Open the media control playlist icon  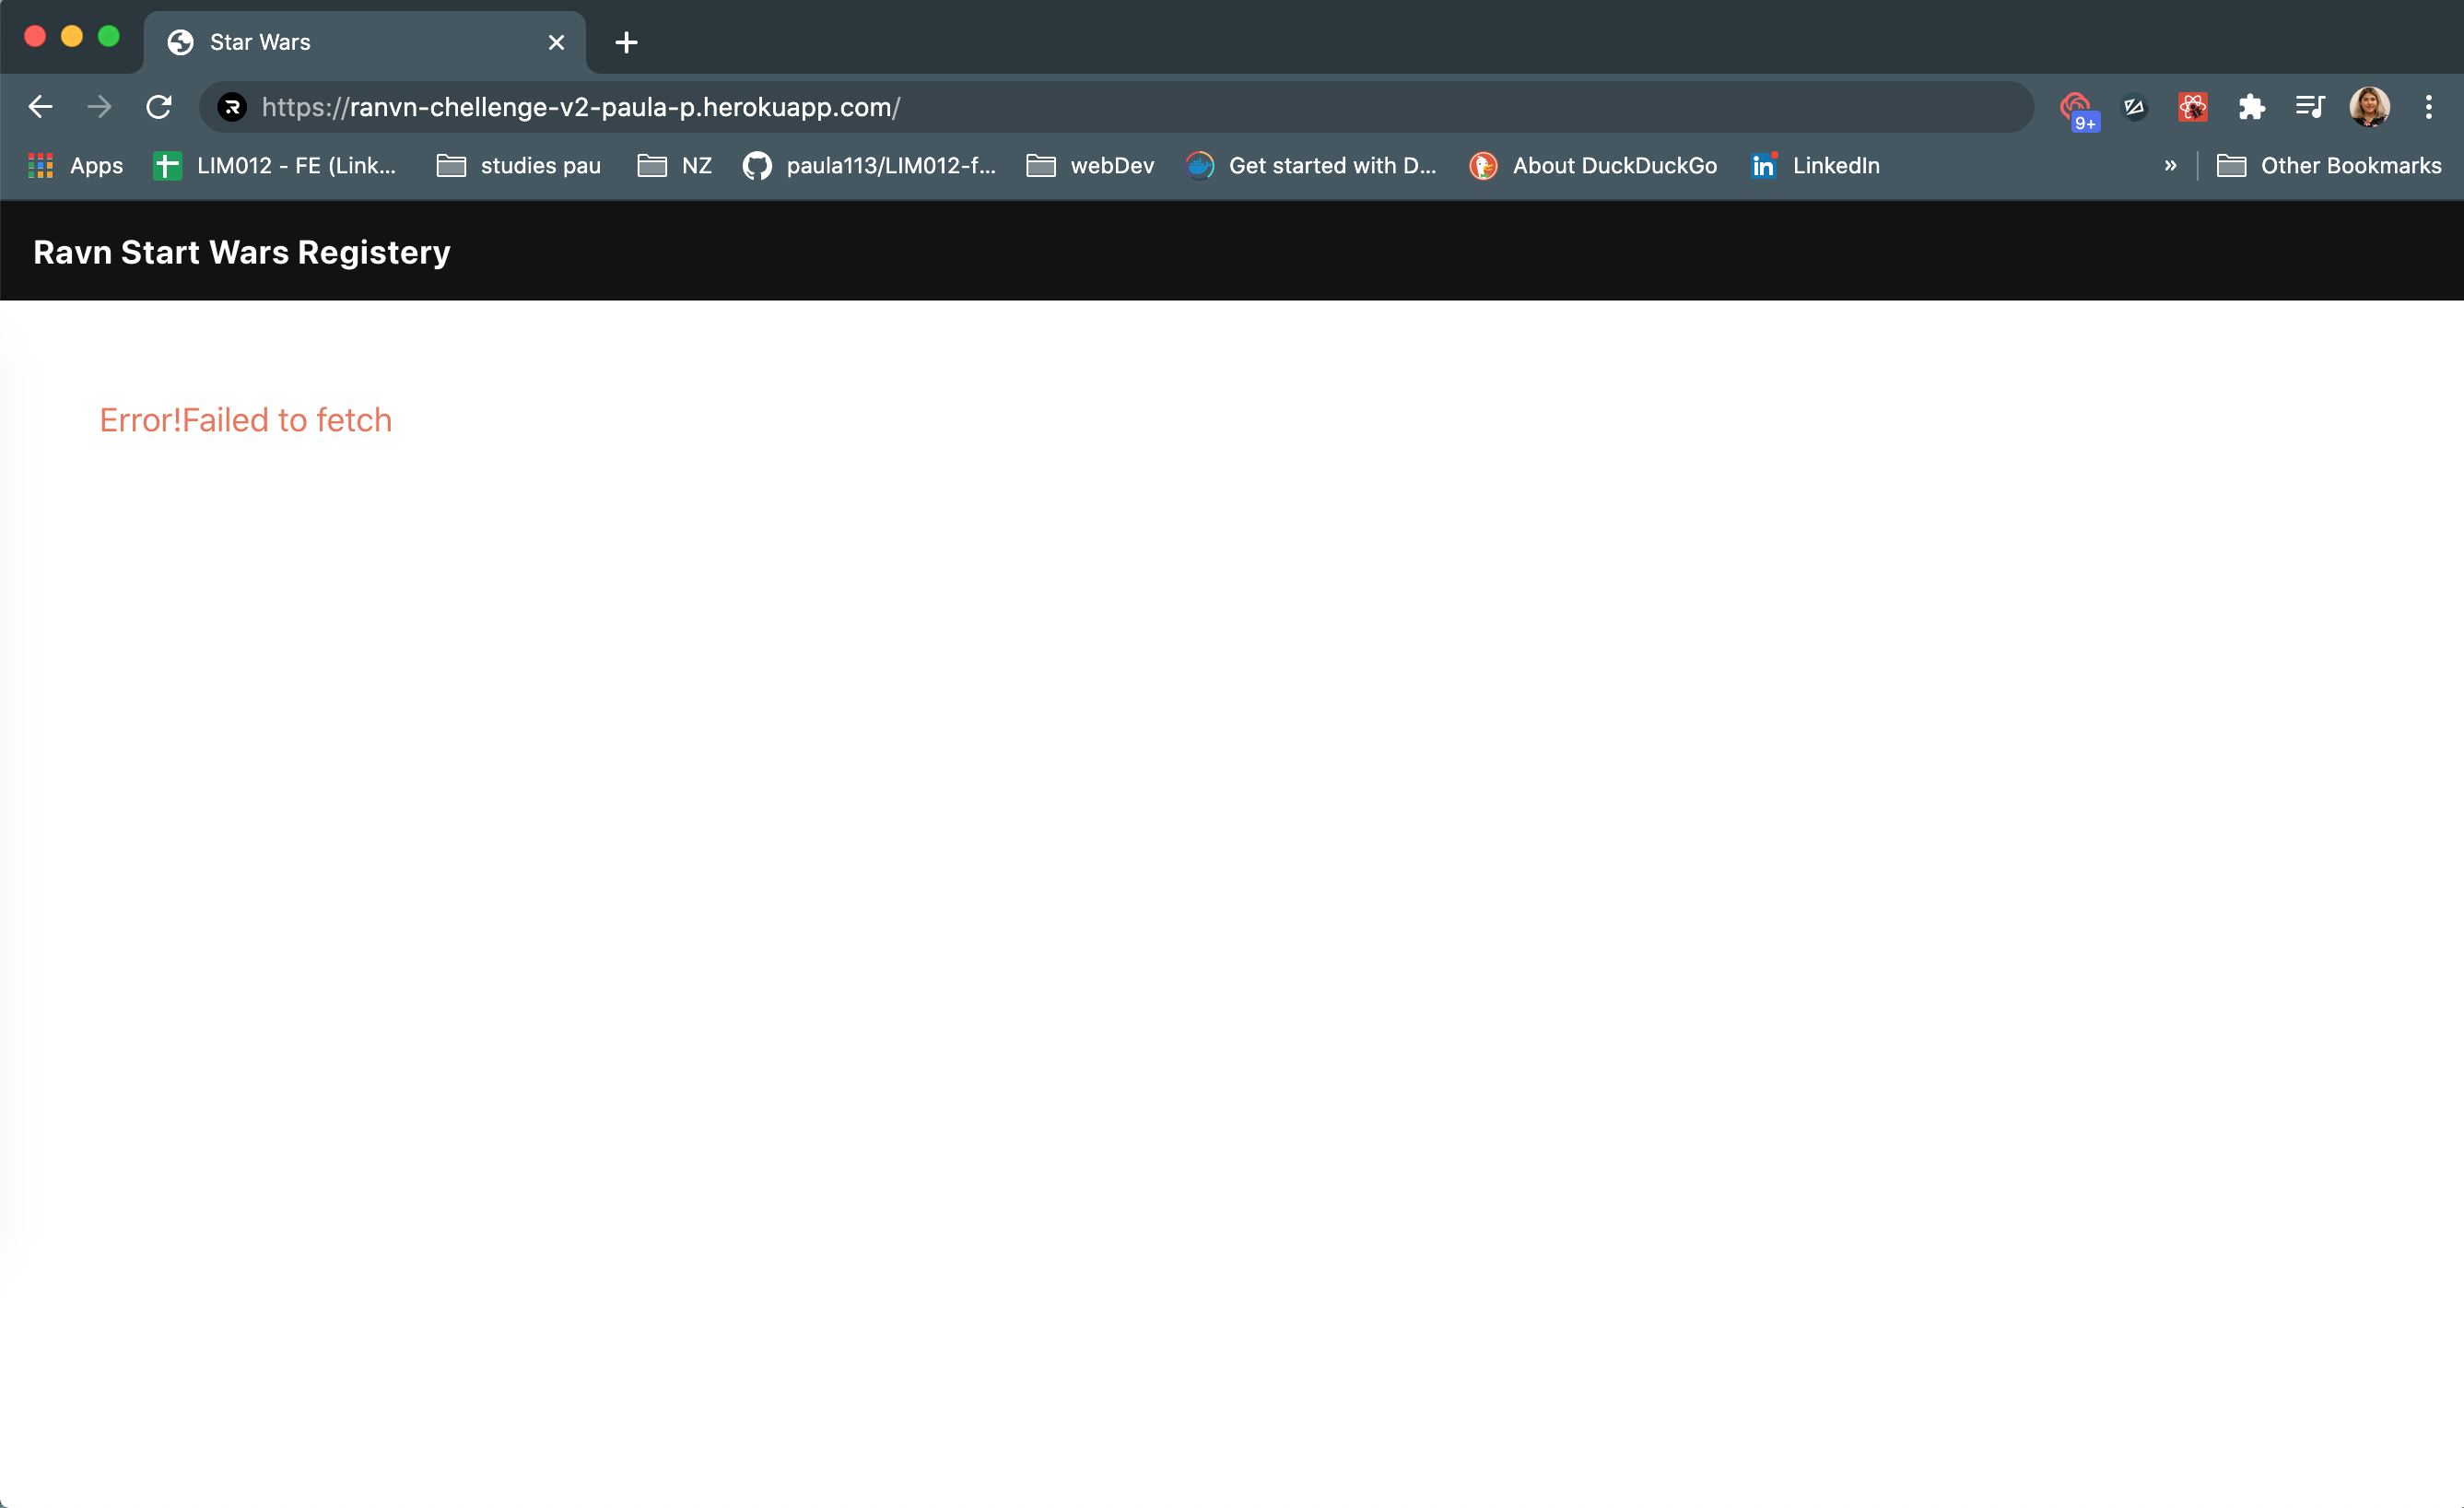[x=2310, y=107]
